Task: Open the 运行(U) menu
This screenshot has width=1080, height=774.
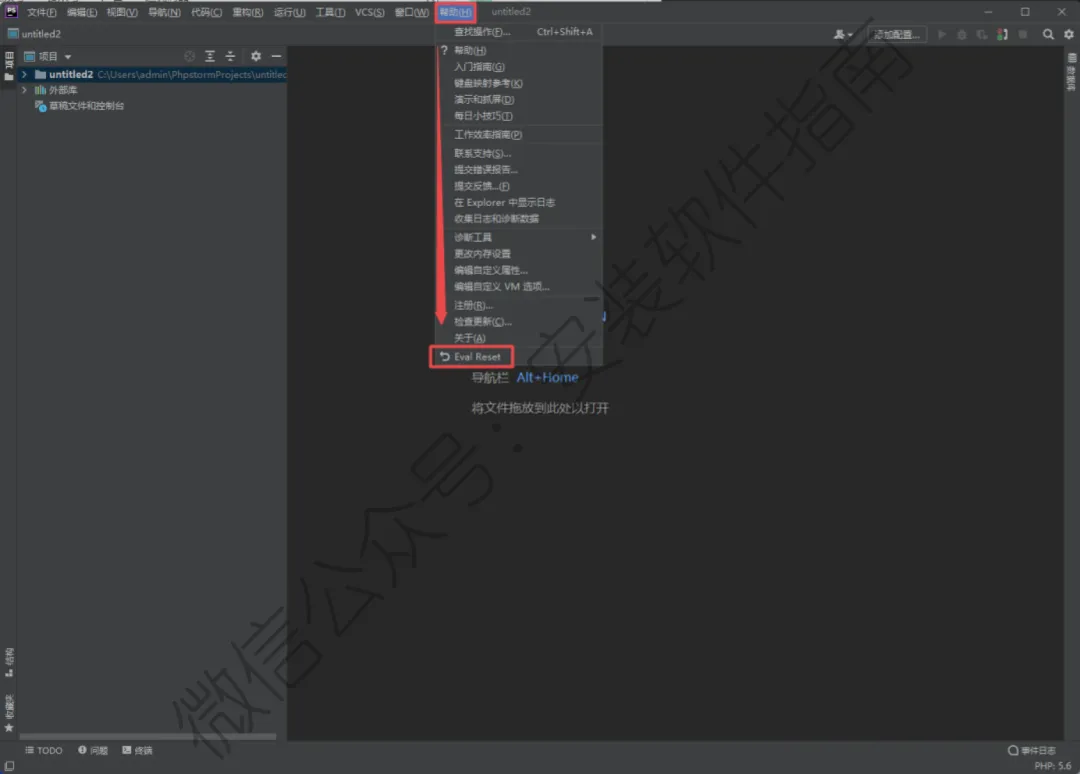Action: click(x=289, y=12)
